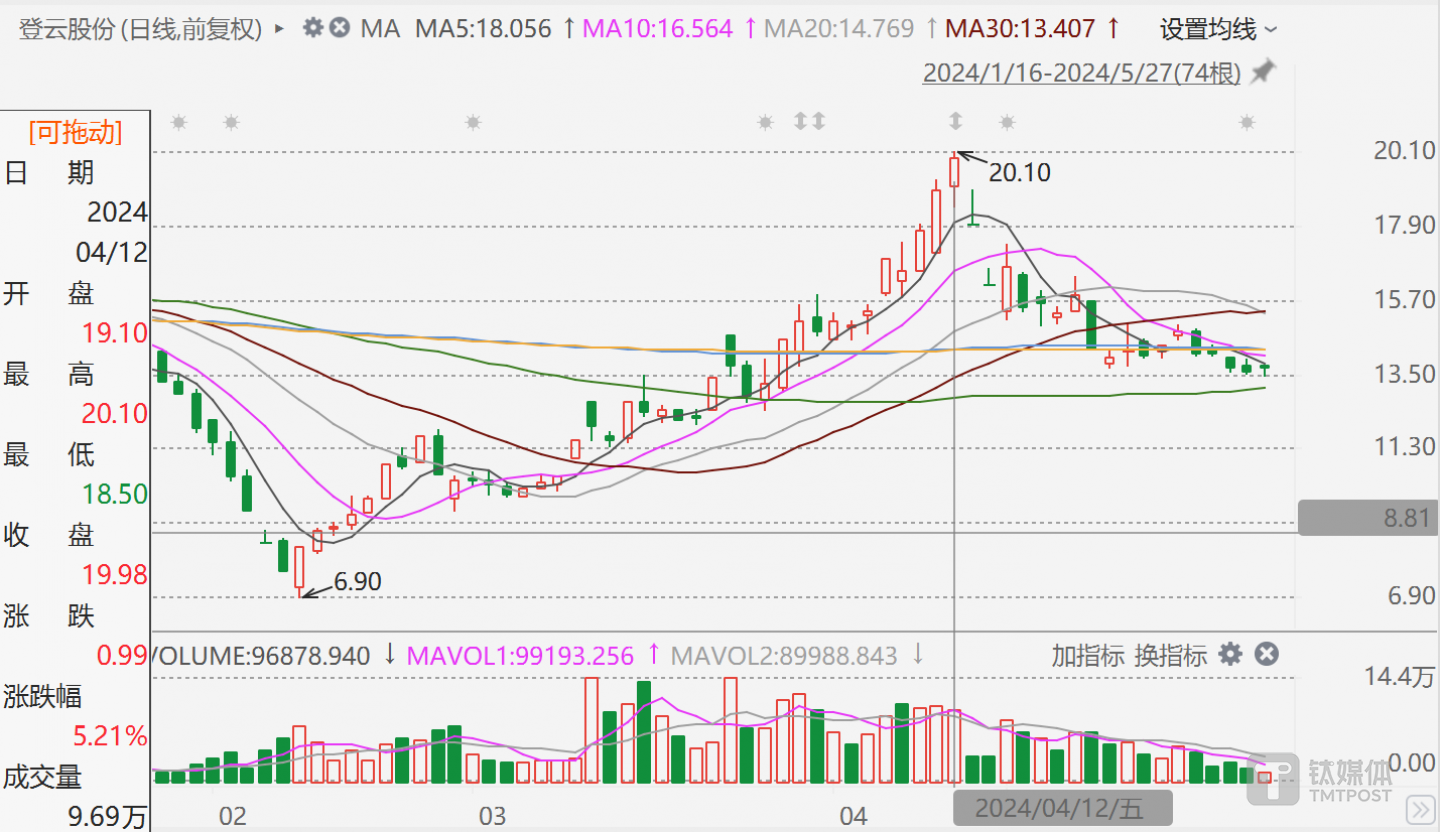This screenshot has height=832, width=1440.
Task: Click 换指标 to switch indicator
Action: [x=1170, y=656]
